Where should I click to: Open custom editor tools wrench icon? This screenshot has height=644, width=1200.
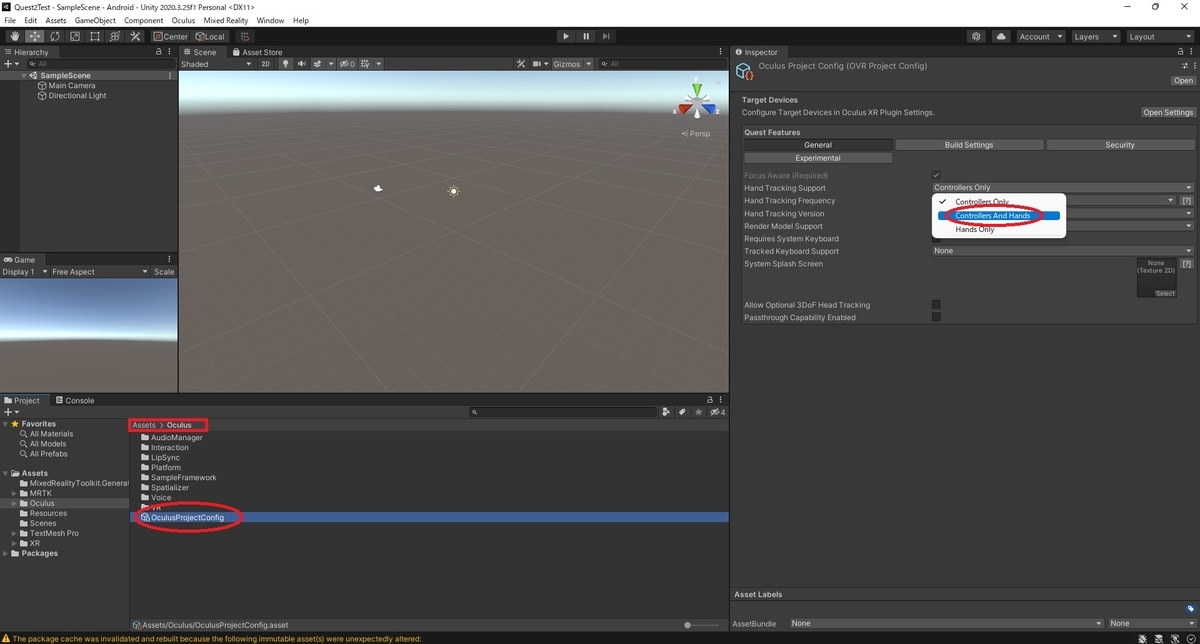[x=135, y=36]
